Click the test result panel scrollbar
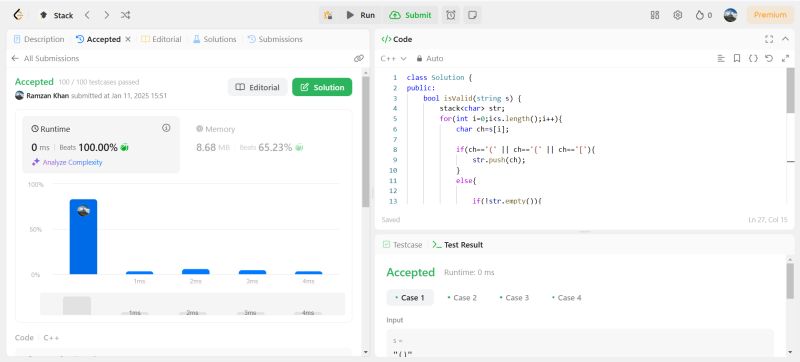The height and width of the screenshot is (362, 800). coord(790,282)
